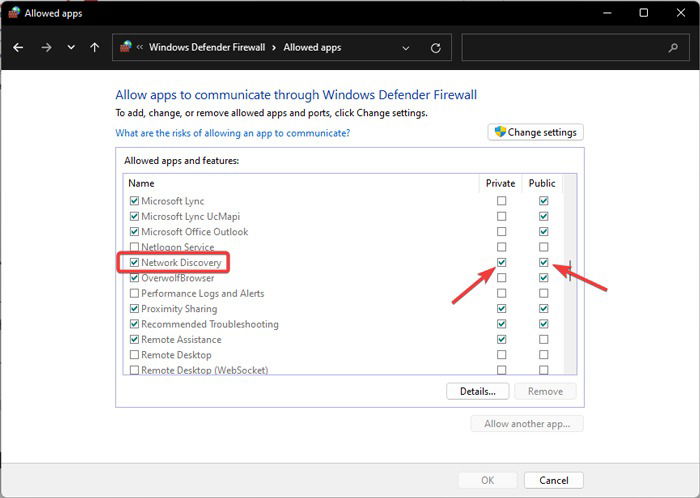This screenshot has height=498, width=700.
Task: Click the Allowed apps breadcrumb
Action: point(312,47)
